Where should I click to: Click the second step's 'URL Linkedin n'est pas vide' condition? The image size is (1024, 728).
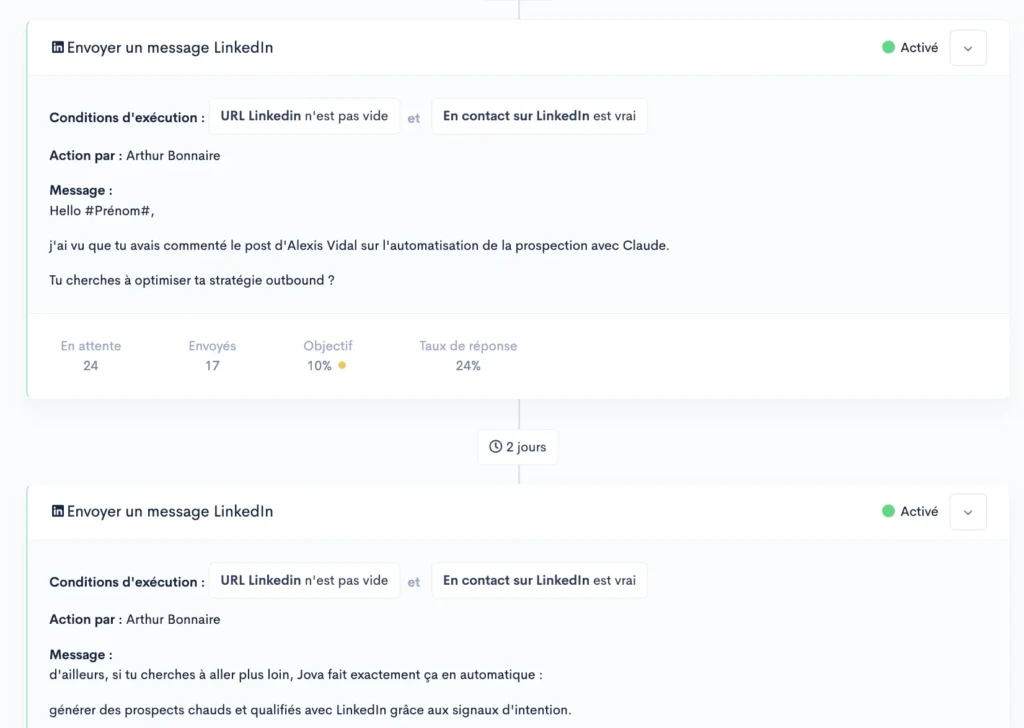tap(304, 580)
